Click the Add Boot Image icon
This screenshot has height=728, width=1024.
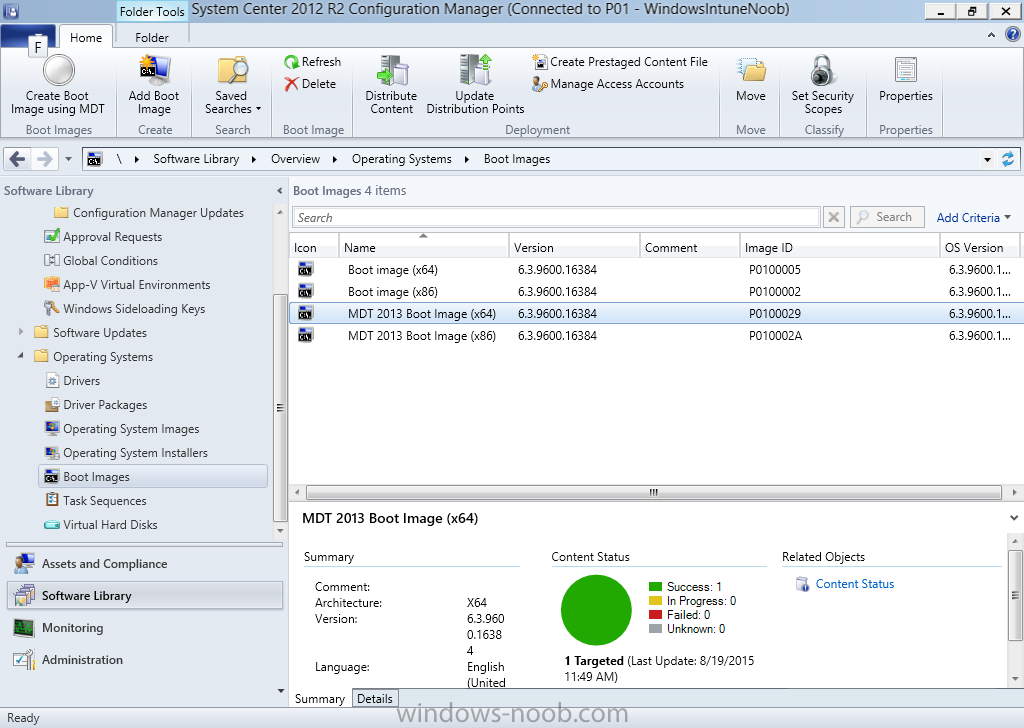(x=154, y=70)
